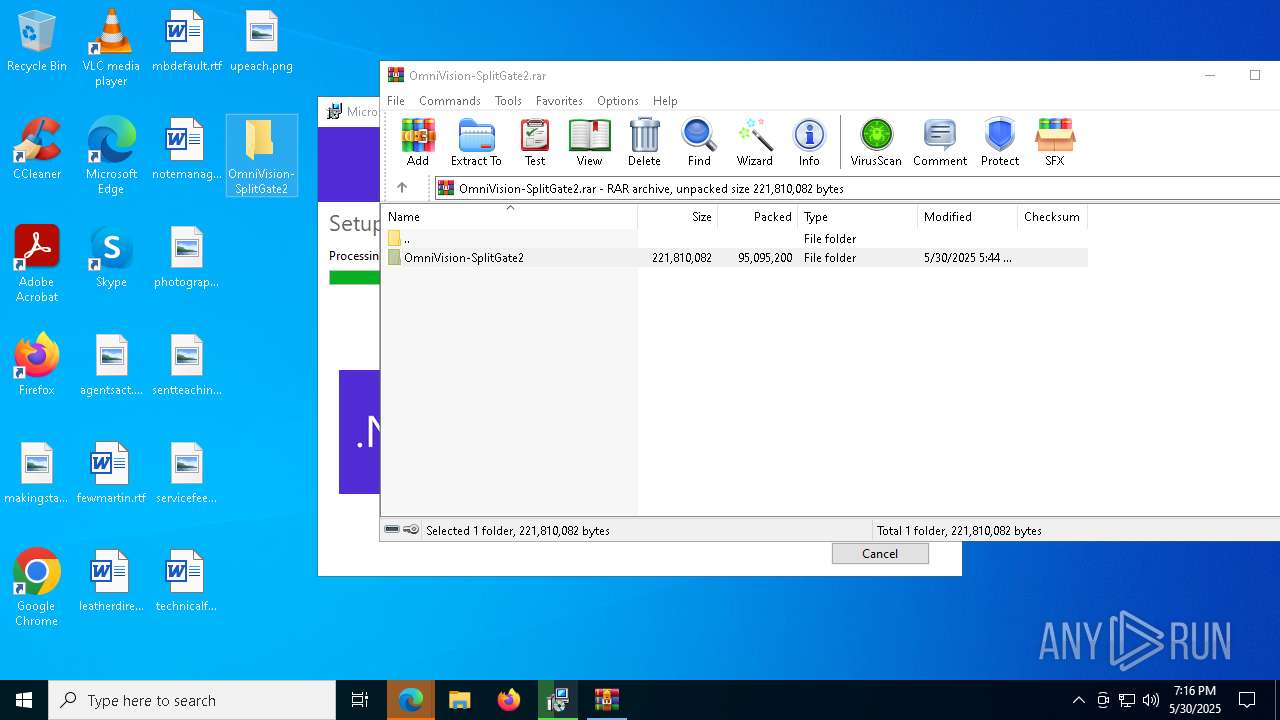Add an archive Comment
The image size is (1280, 720).
point(940,142)
